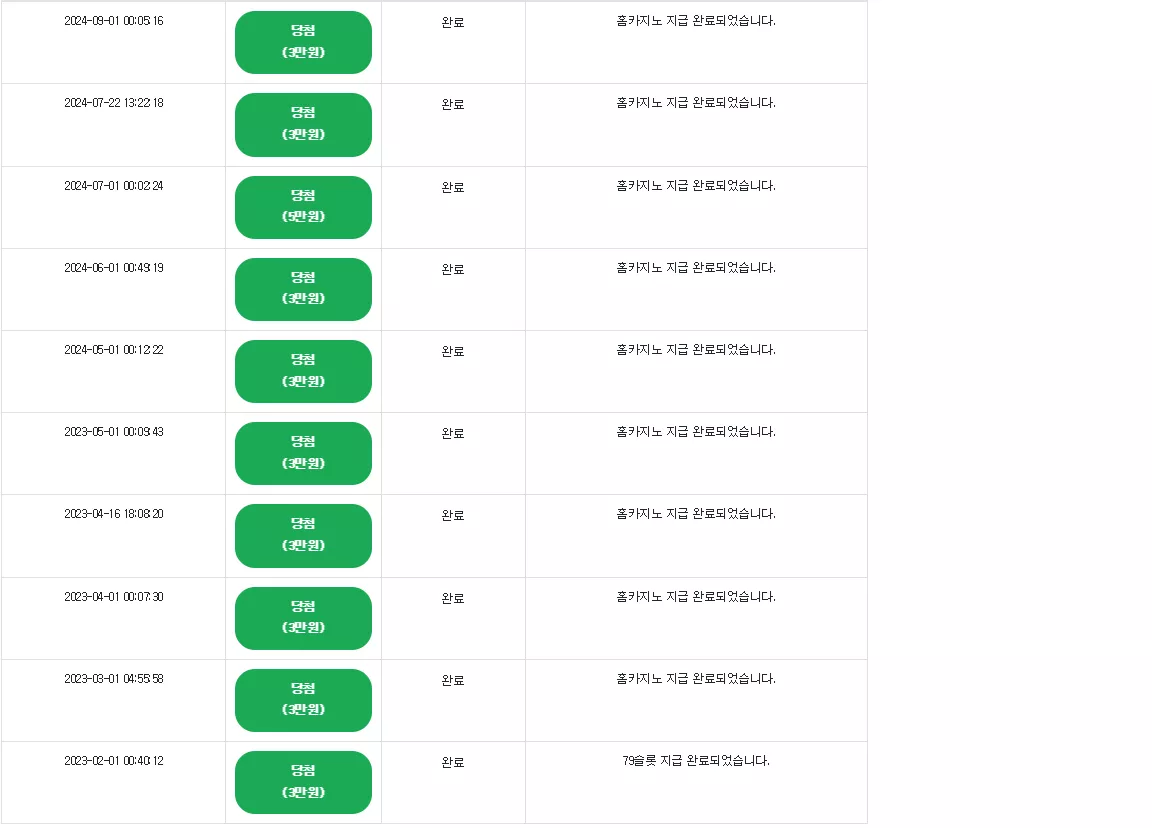
Task: Click the 당첨 button for 2024-06-01 entry
Action: click(x=303, y=289)
